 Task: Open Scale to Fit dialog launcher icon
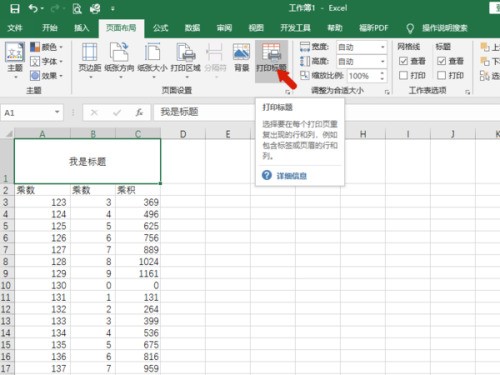click(x=387, y=92)
